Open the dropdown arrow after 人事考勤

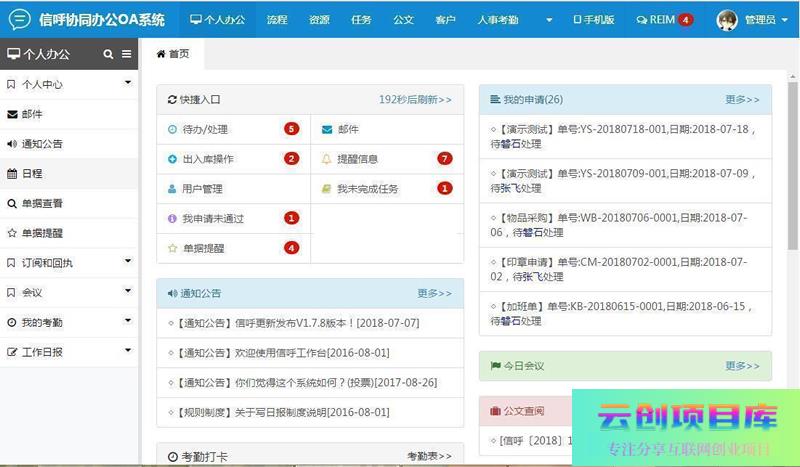click(548, 20)
